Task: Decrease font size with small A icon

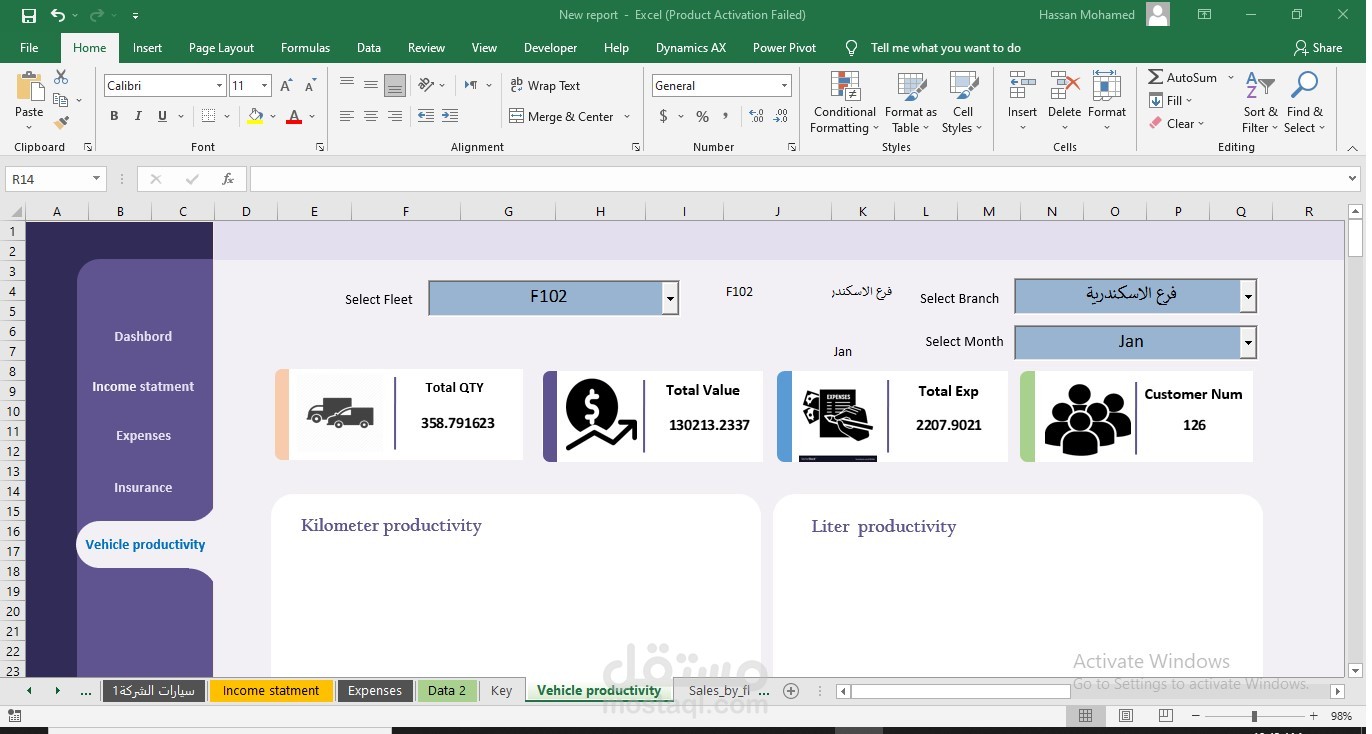Action: 311,86
